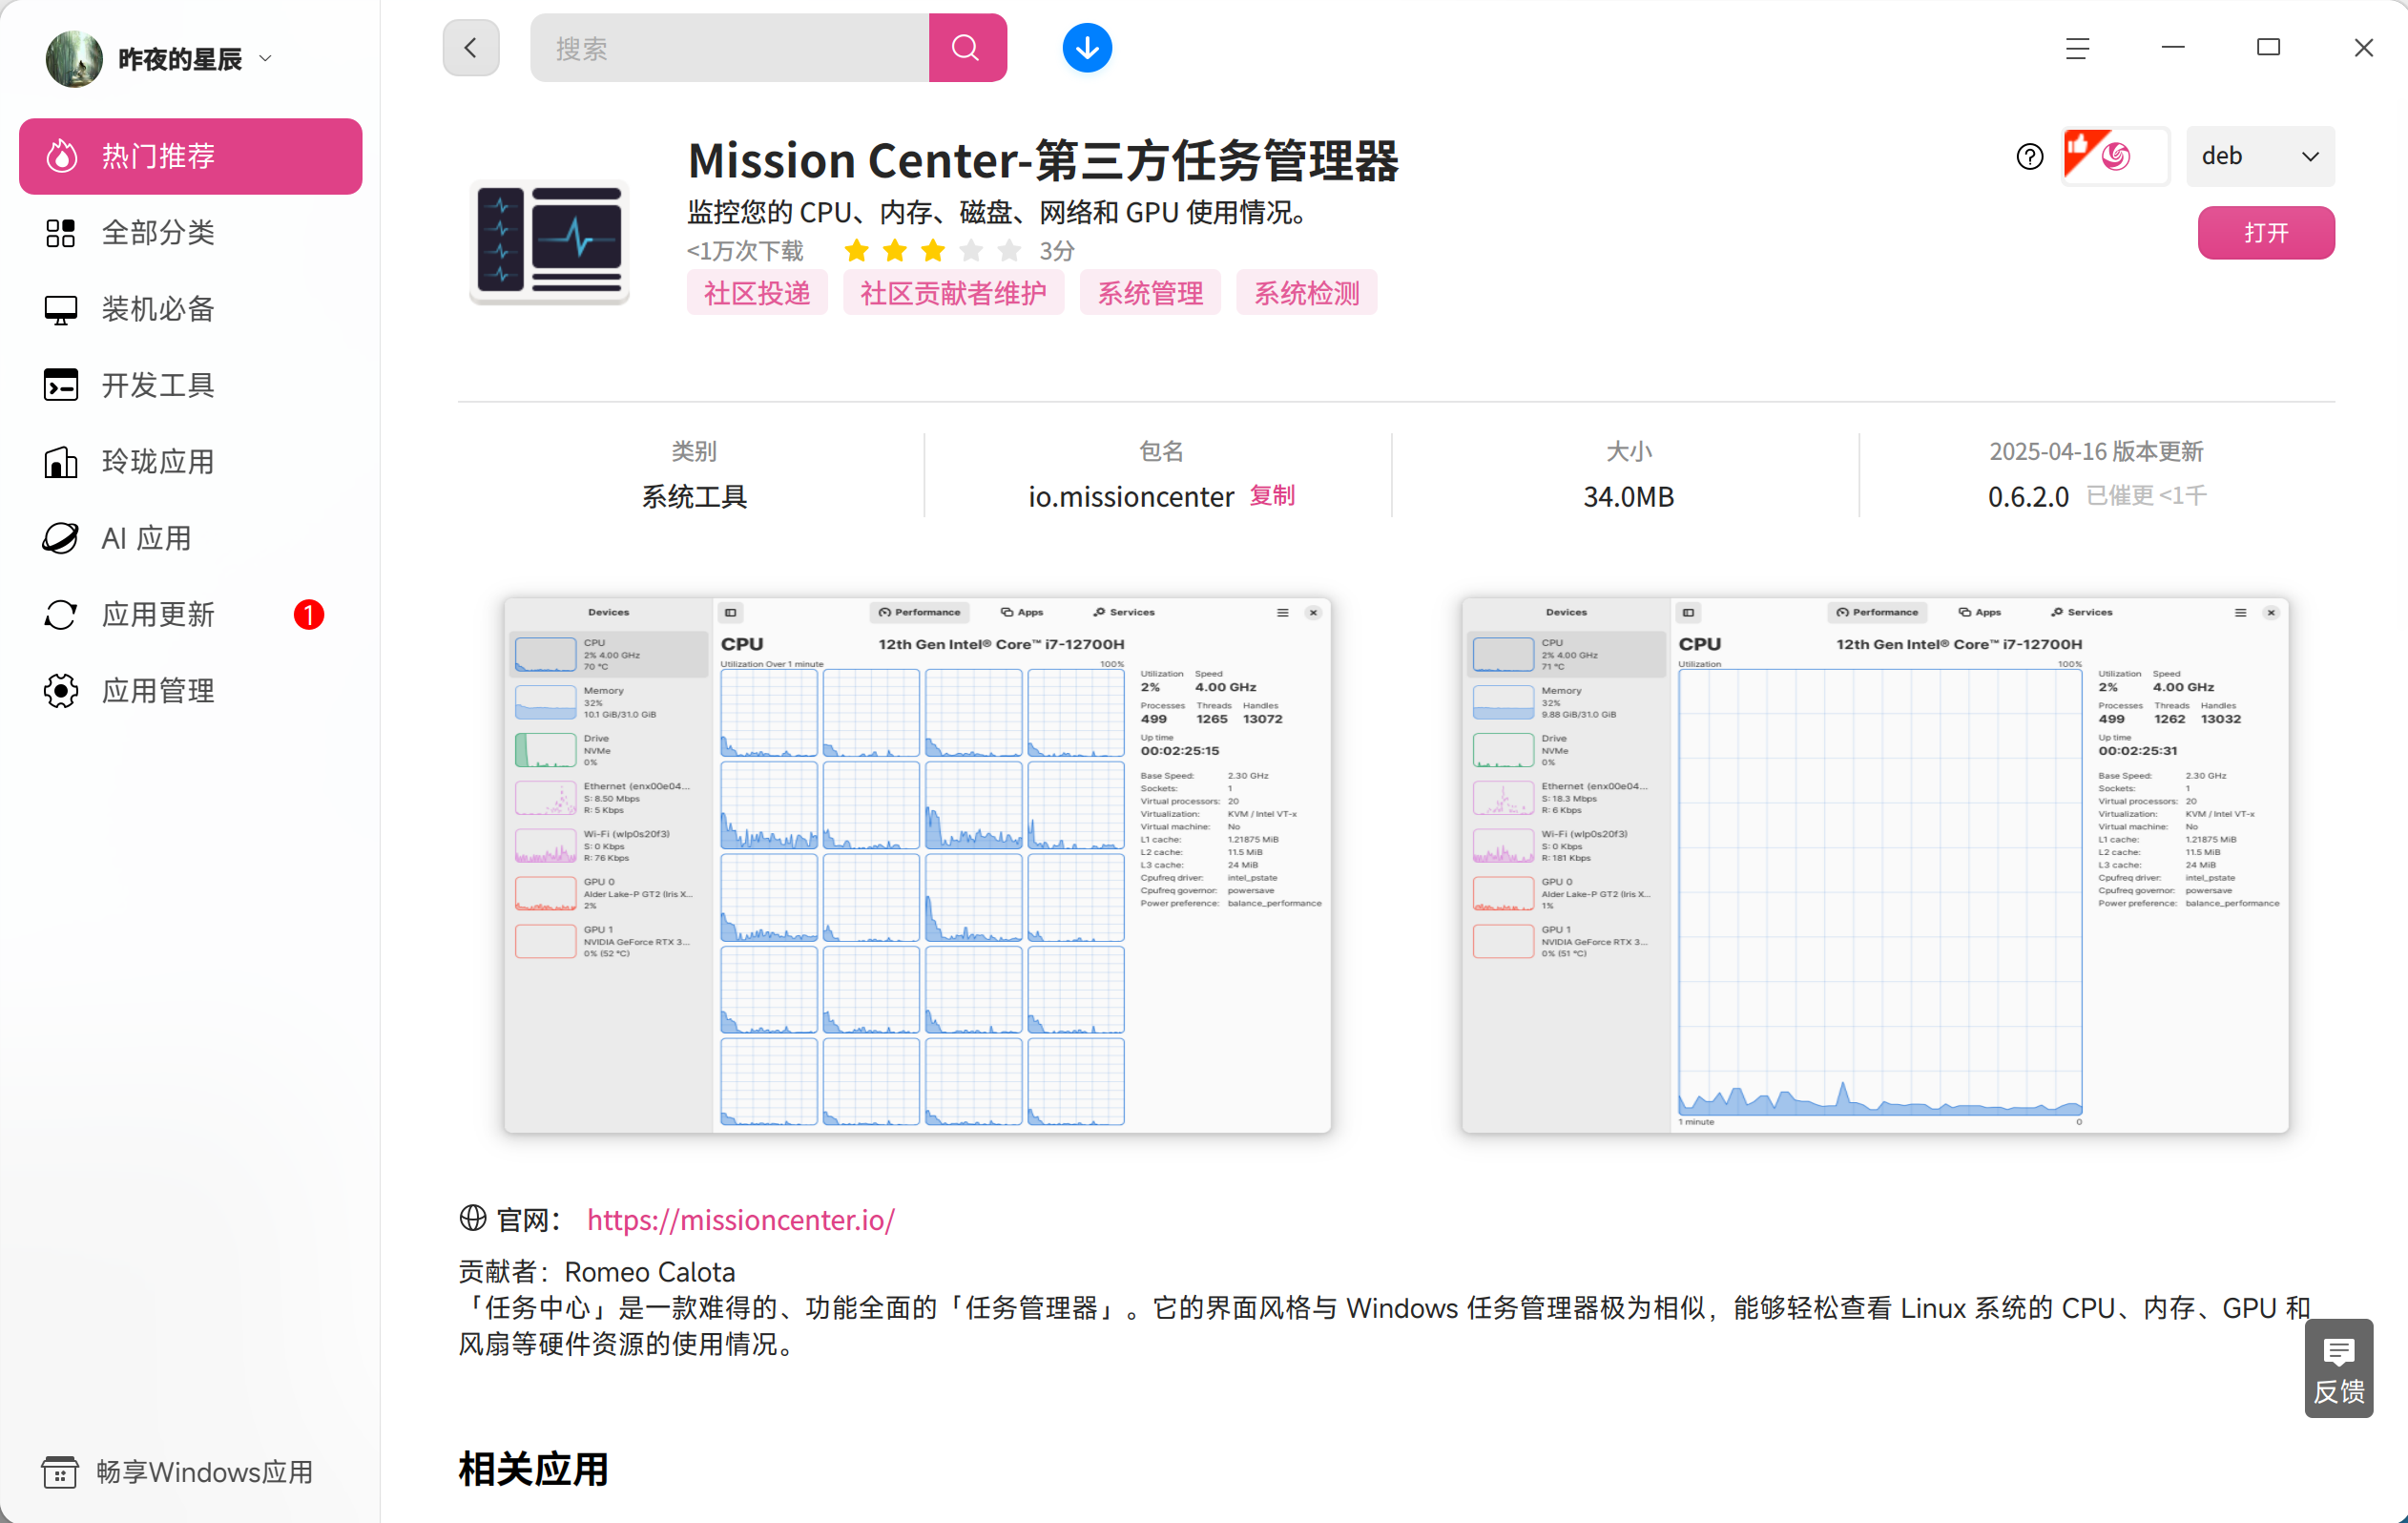This screenshot has height=1523, width=2408.
Task: Click the 相关应用 heading
Action: (533, 1469)
